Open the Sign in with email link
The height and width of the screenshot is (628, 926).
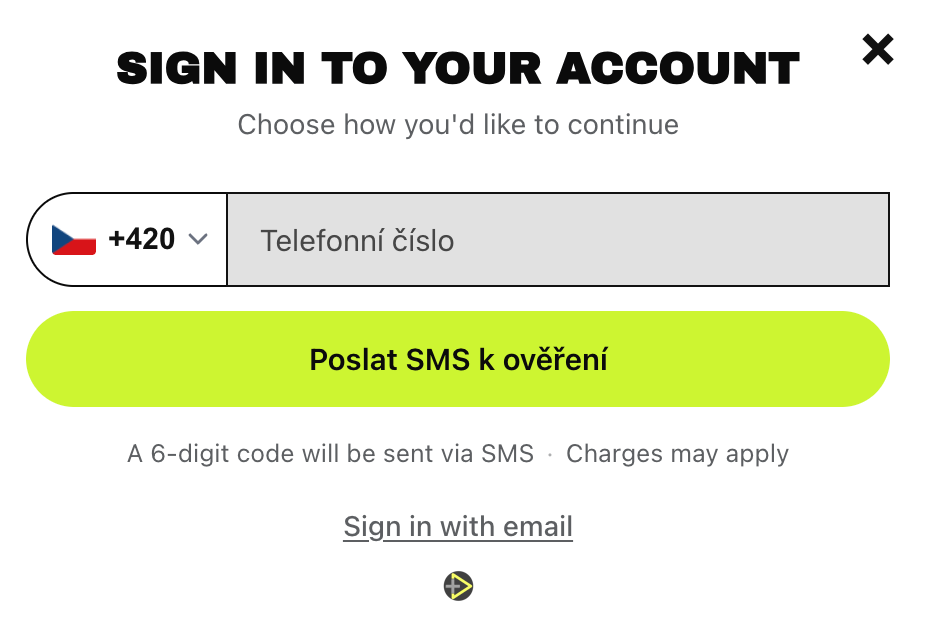pos(458,526)
